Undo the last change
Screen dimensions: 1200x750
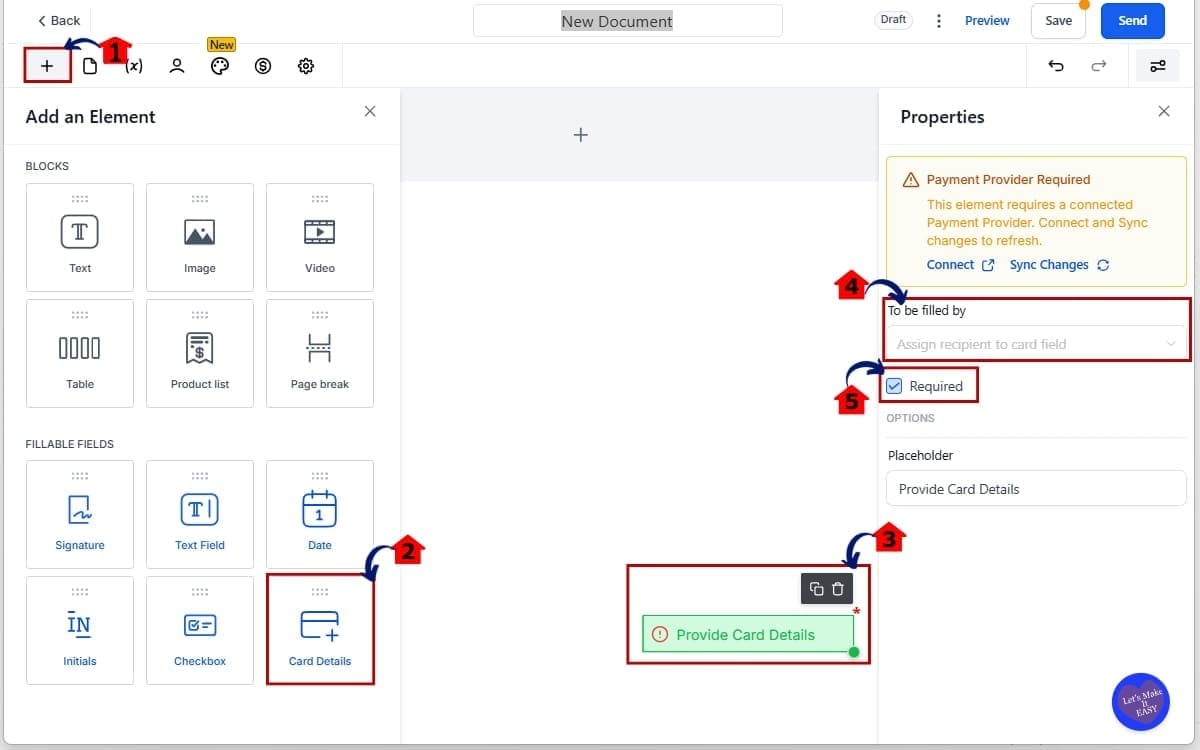(1056, 66)
